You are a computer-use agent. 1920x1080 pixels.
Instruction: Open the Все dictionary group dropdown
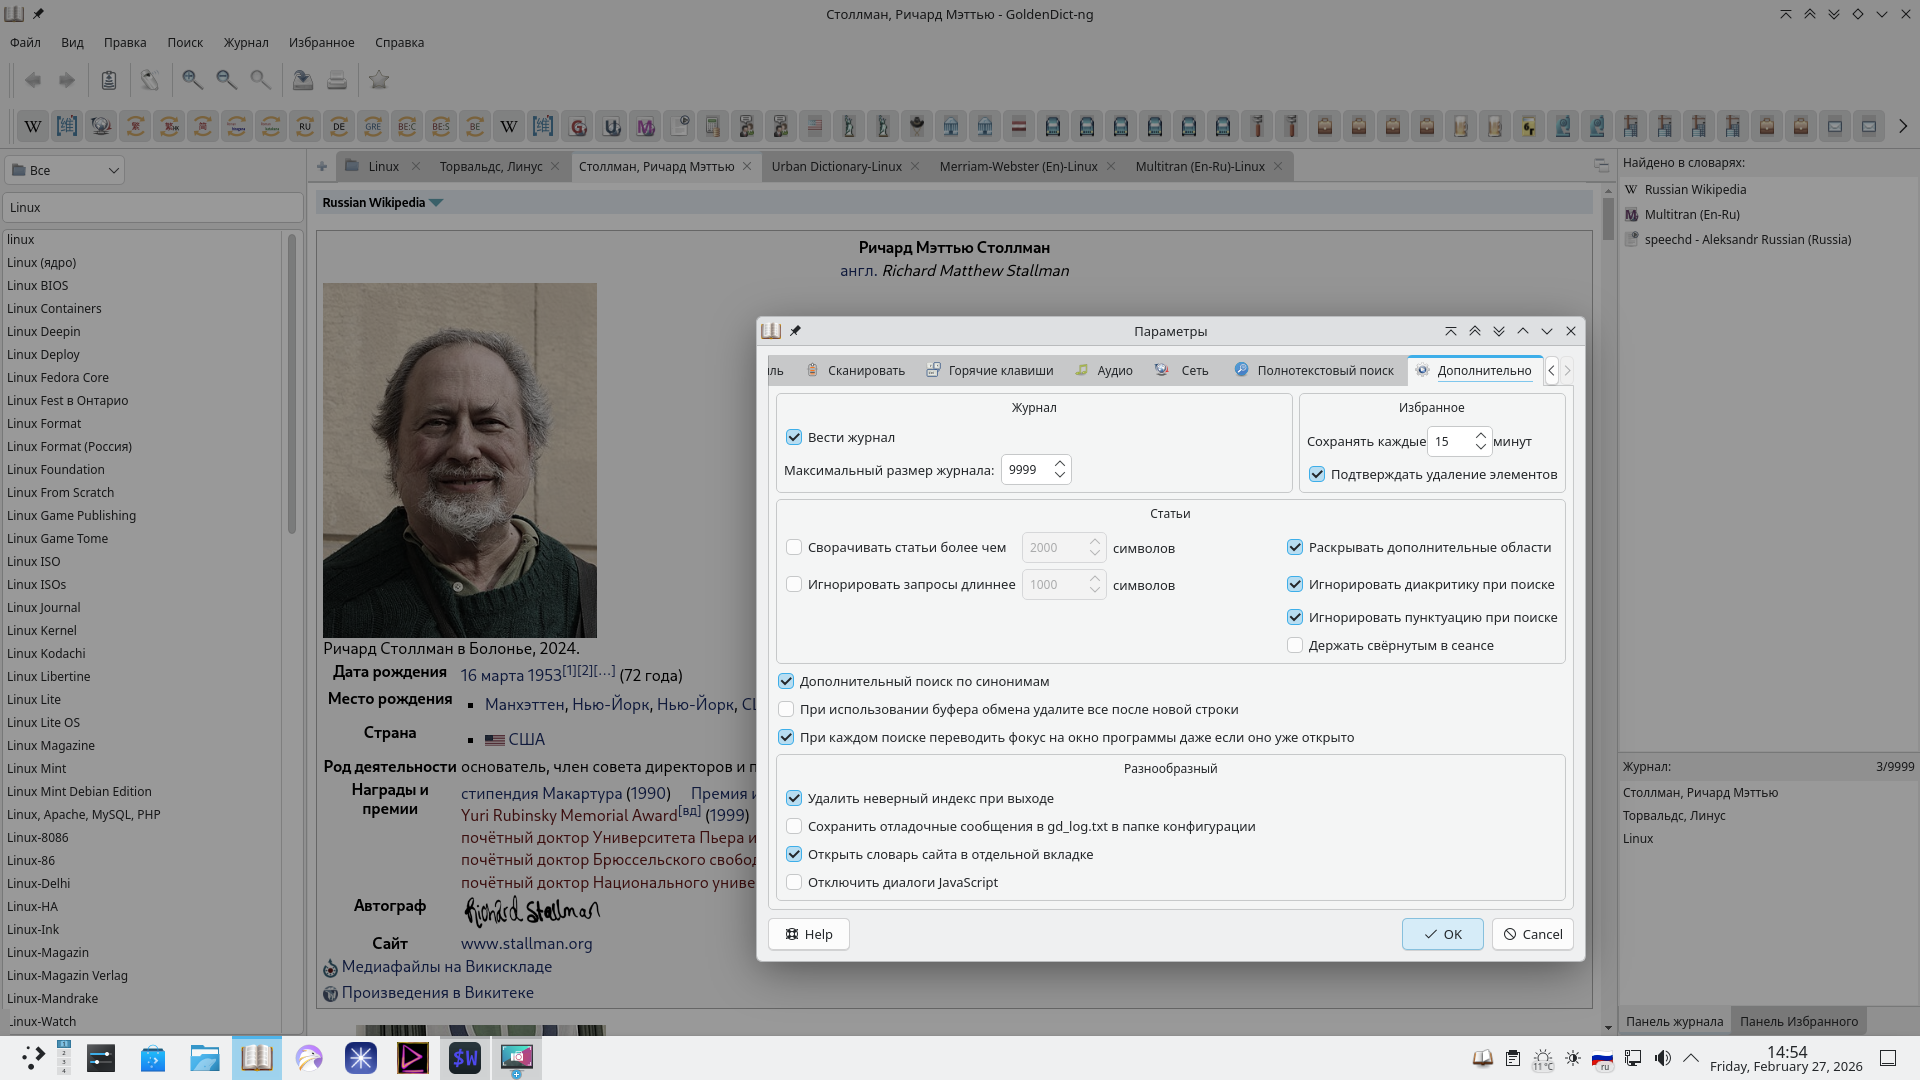pyautogui.click(x=65, y=170)
